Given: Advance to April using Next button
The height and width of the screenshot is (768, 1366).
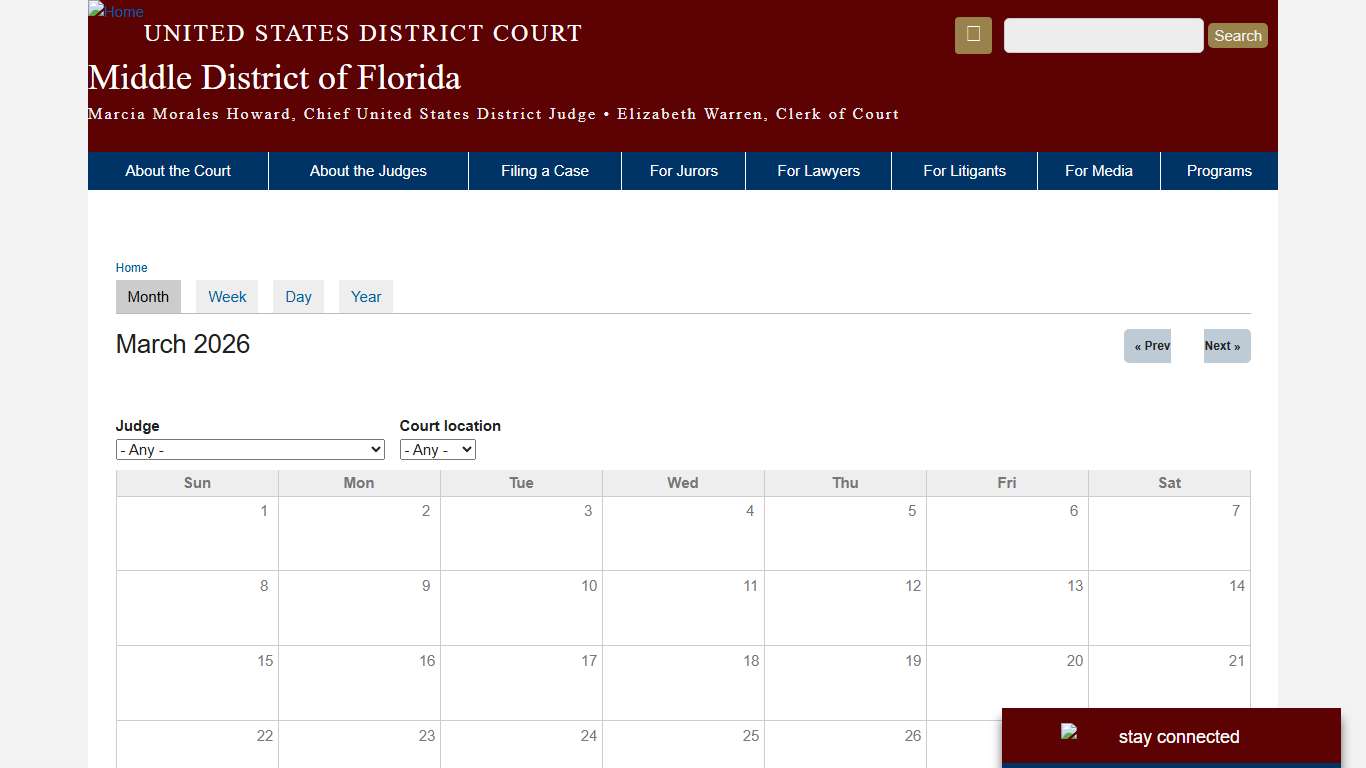Looking at the screenshot, I should (1224, 346).
